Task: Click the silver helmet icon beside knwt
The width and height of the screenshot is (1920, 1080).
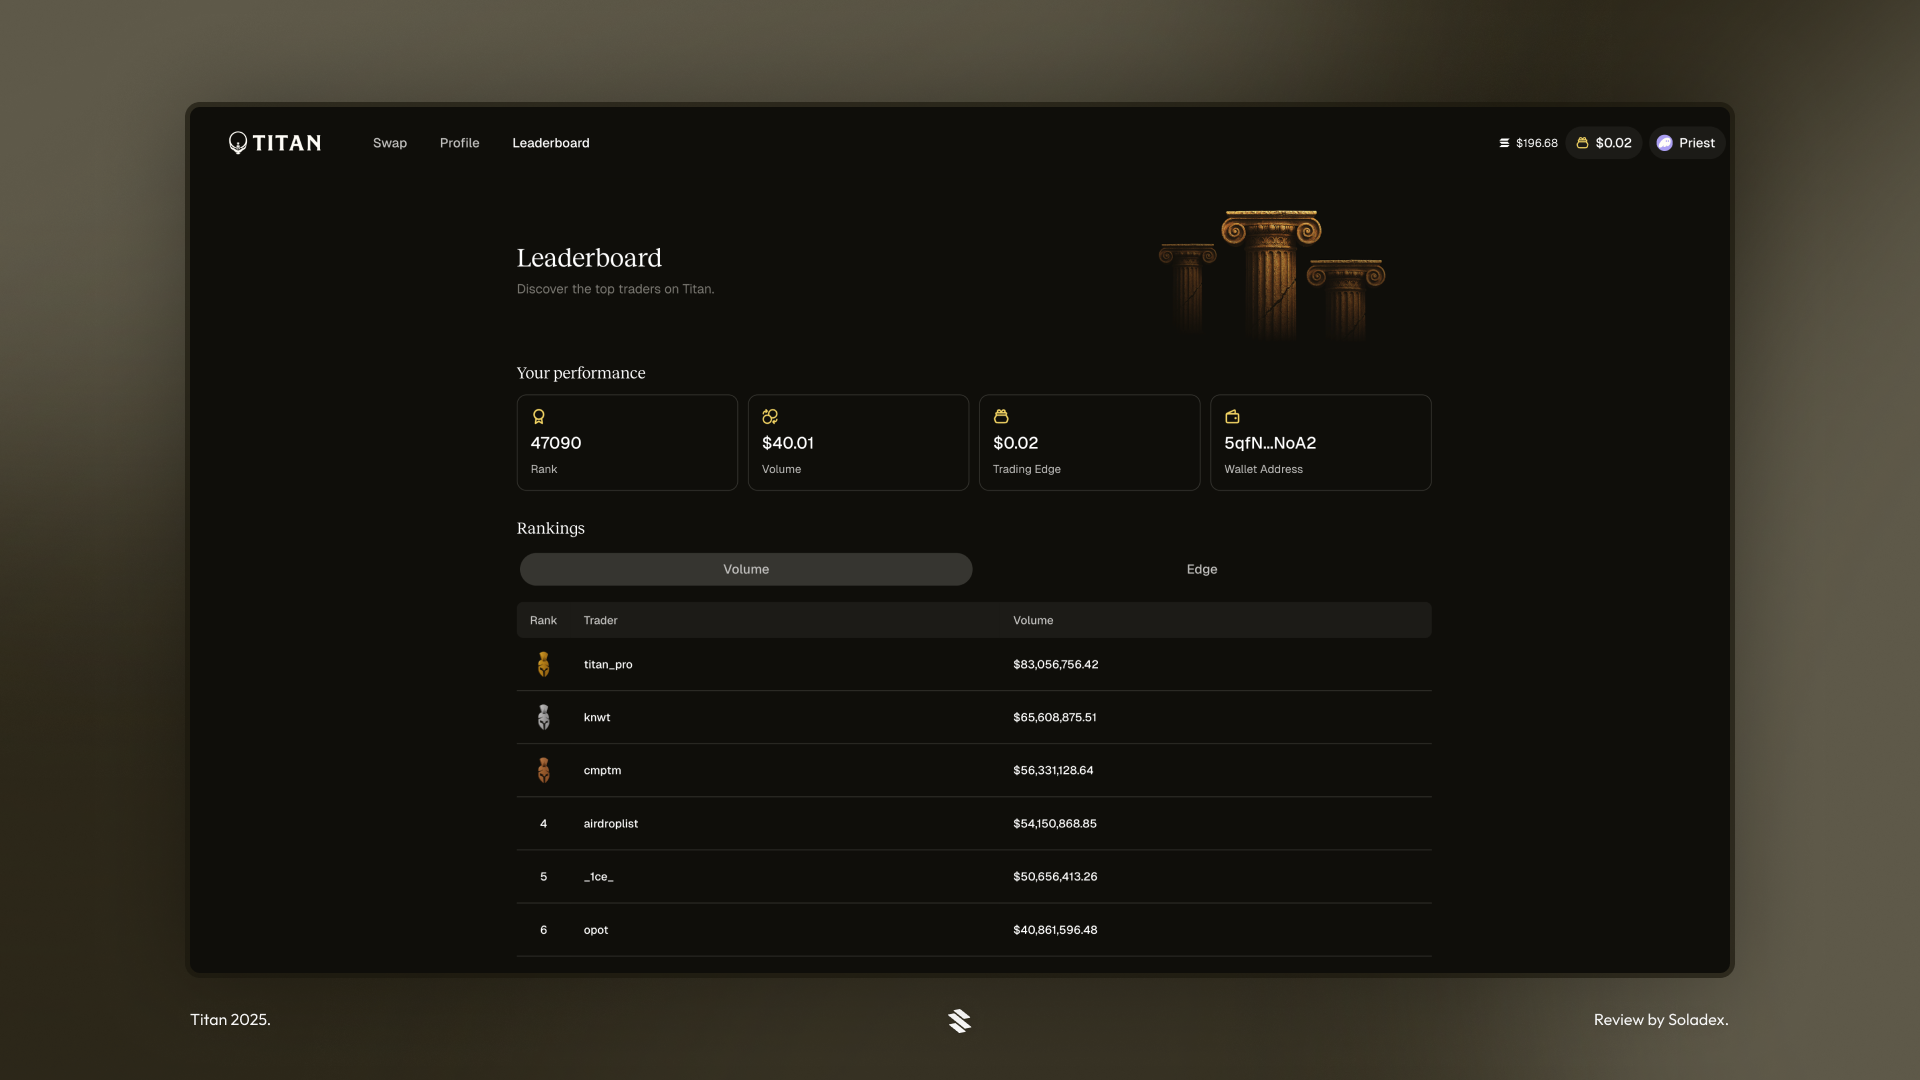Action: (x=543, y=717)
